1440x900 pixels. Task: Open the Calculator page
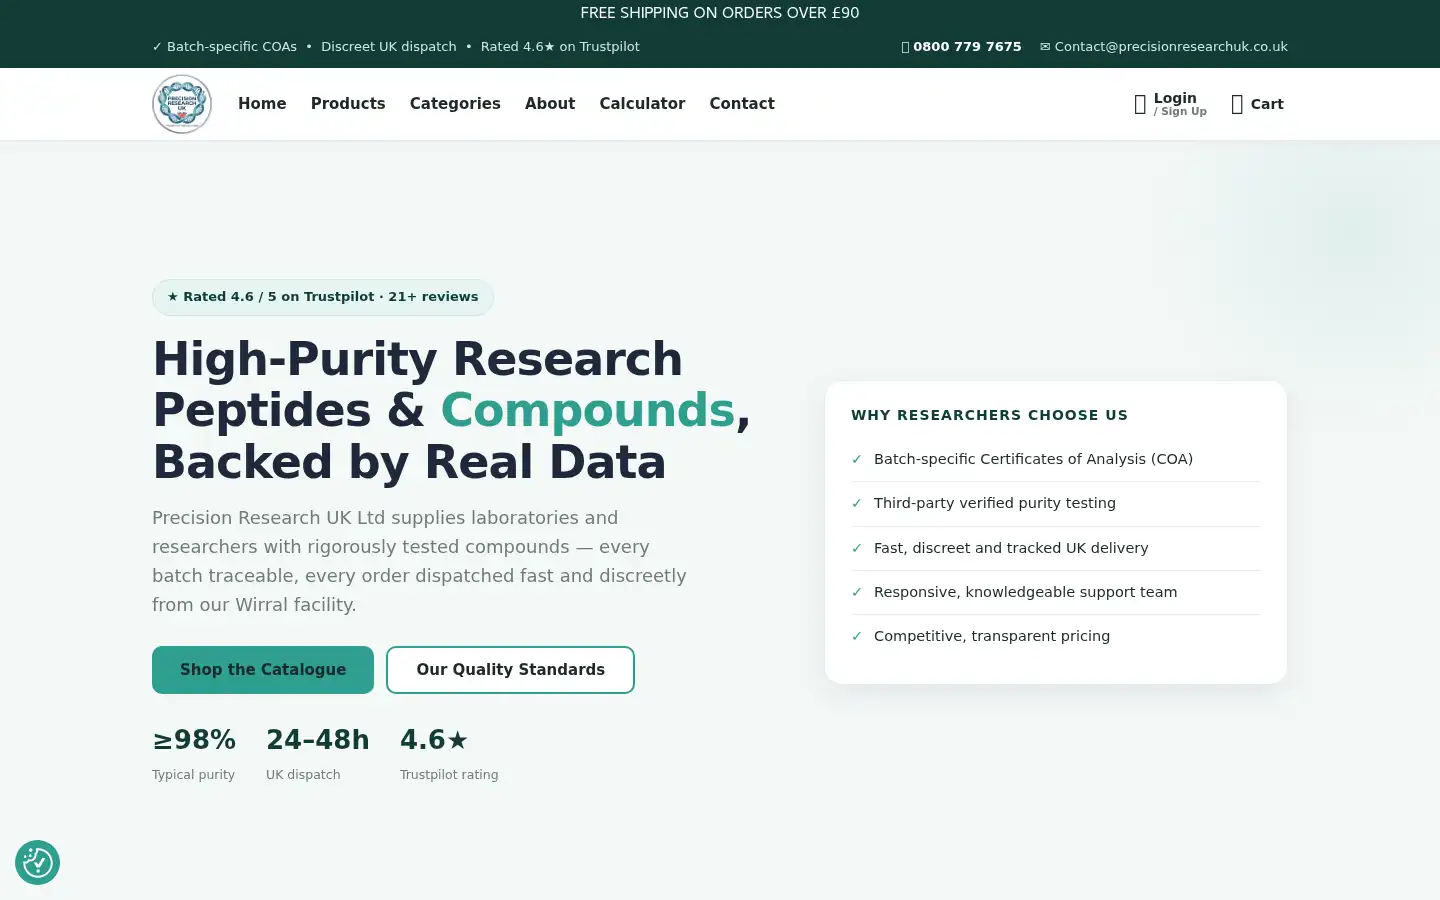click(642, 104)
